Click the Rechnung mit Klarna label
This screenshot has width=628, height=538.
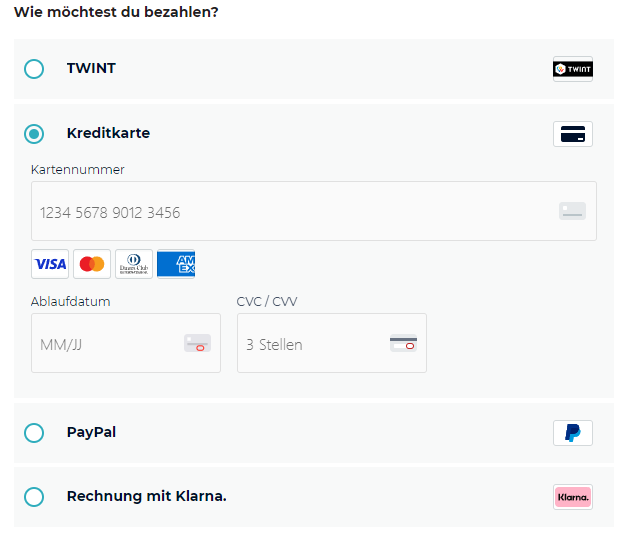coord(146,497)
